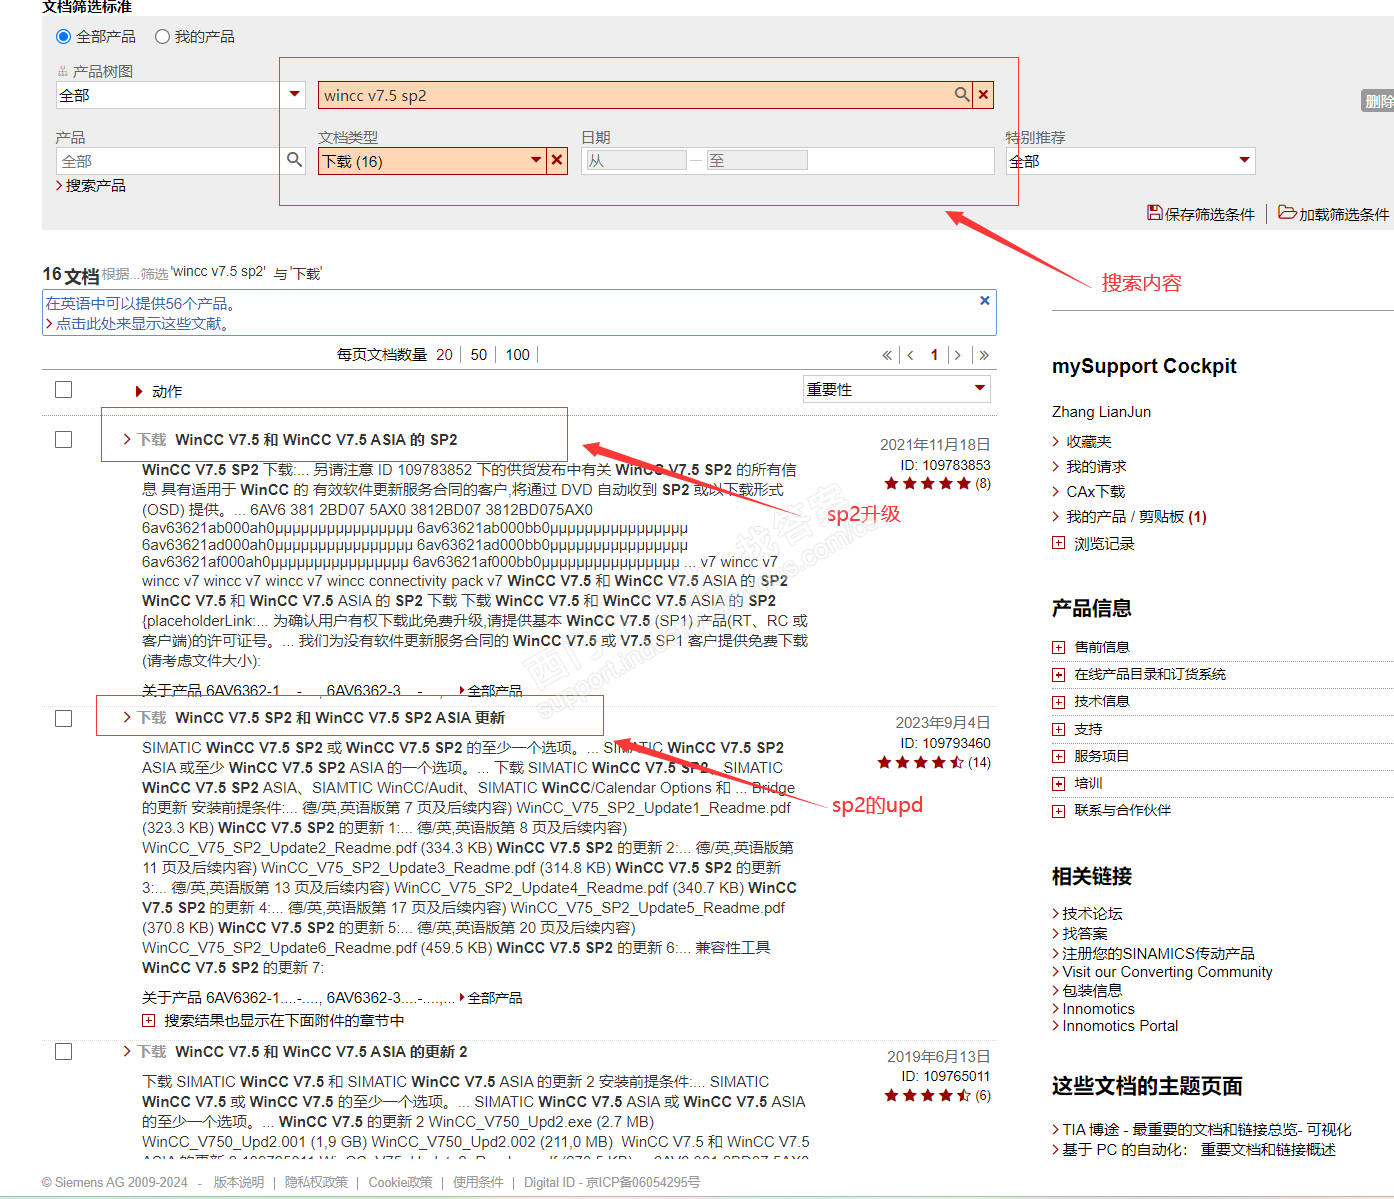Click the 从 start date field
1394x1199 pixels.
click(x=635, y=160)
